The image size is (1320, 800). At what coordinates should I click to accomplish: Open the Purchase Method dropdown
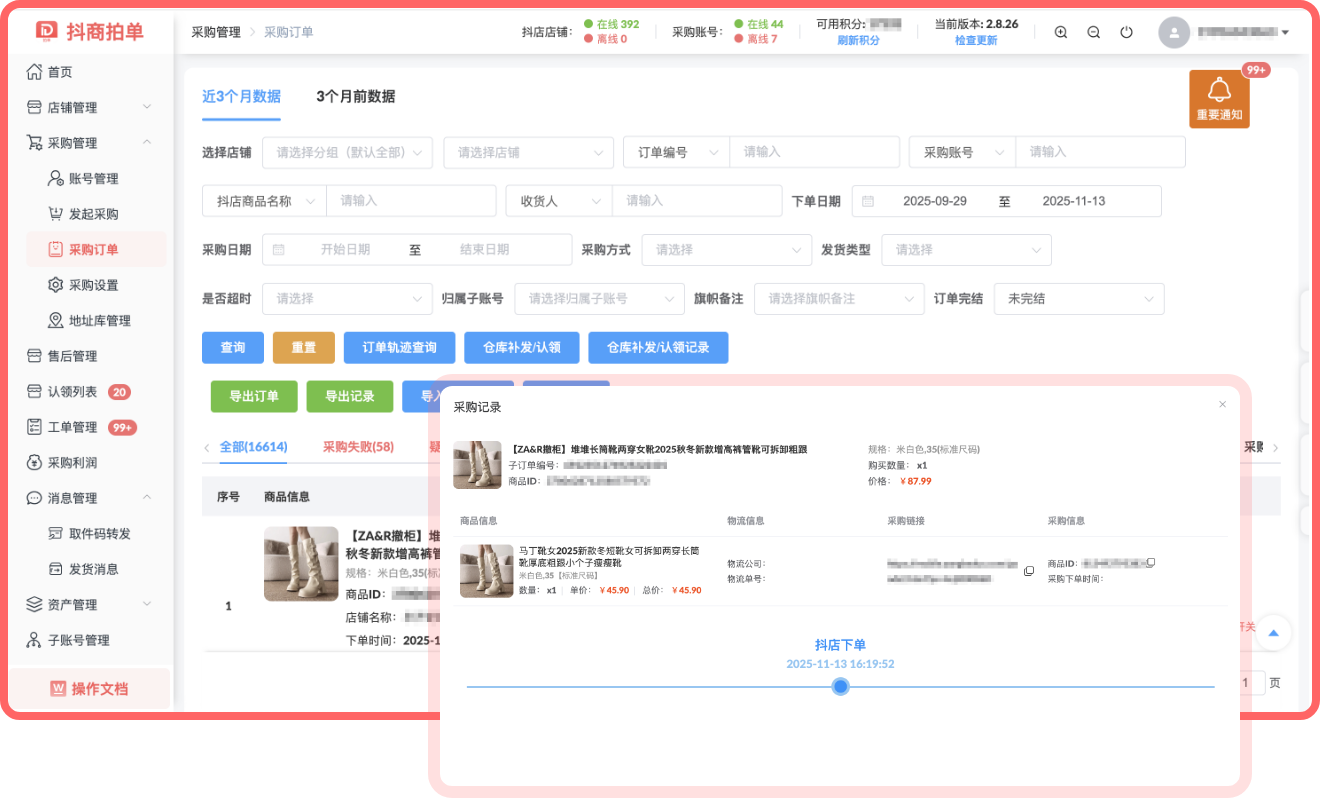[726, 250]
